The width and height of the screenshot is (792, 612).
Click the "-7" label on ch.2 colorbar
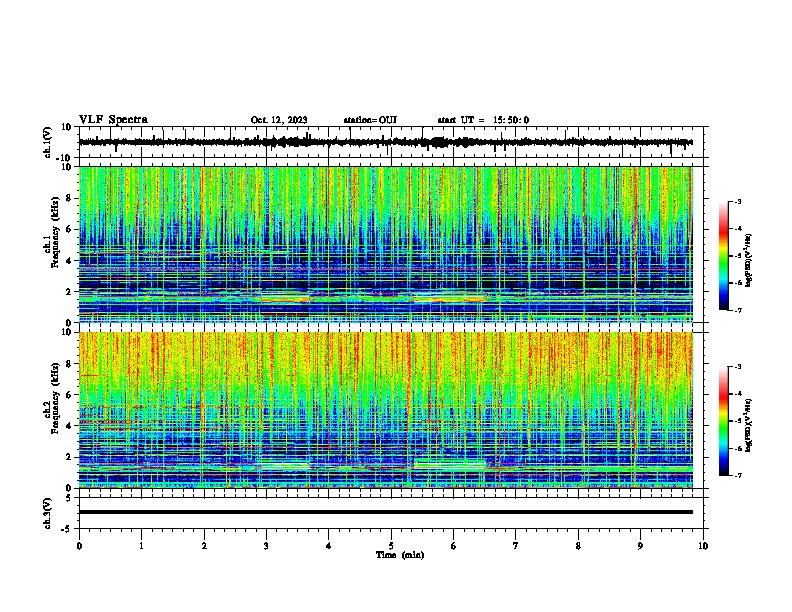click(738, 475)
